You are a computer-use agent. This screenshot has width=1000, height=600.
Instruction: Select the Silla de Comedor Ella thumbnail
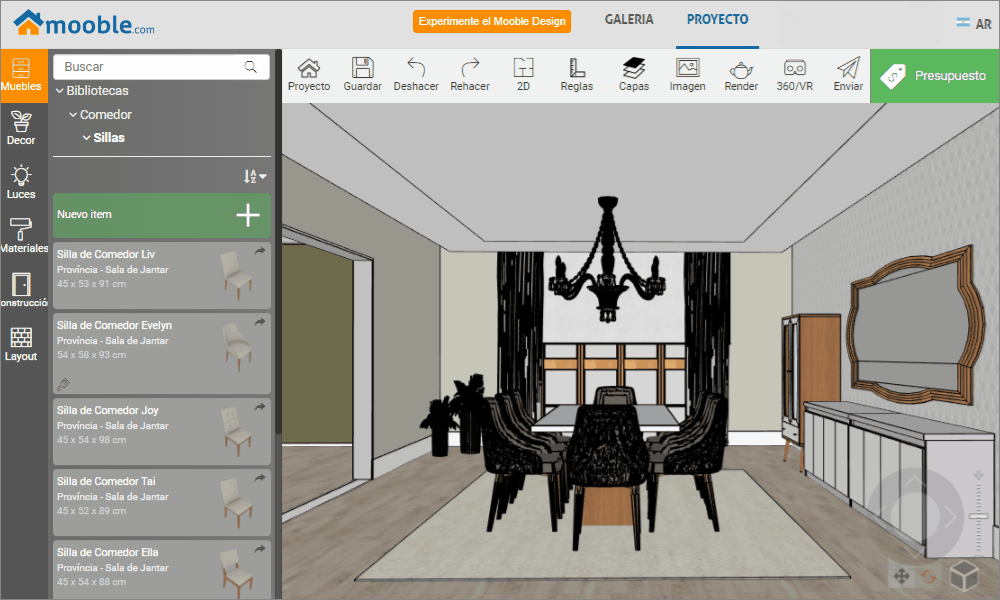point(236,573)
